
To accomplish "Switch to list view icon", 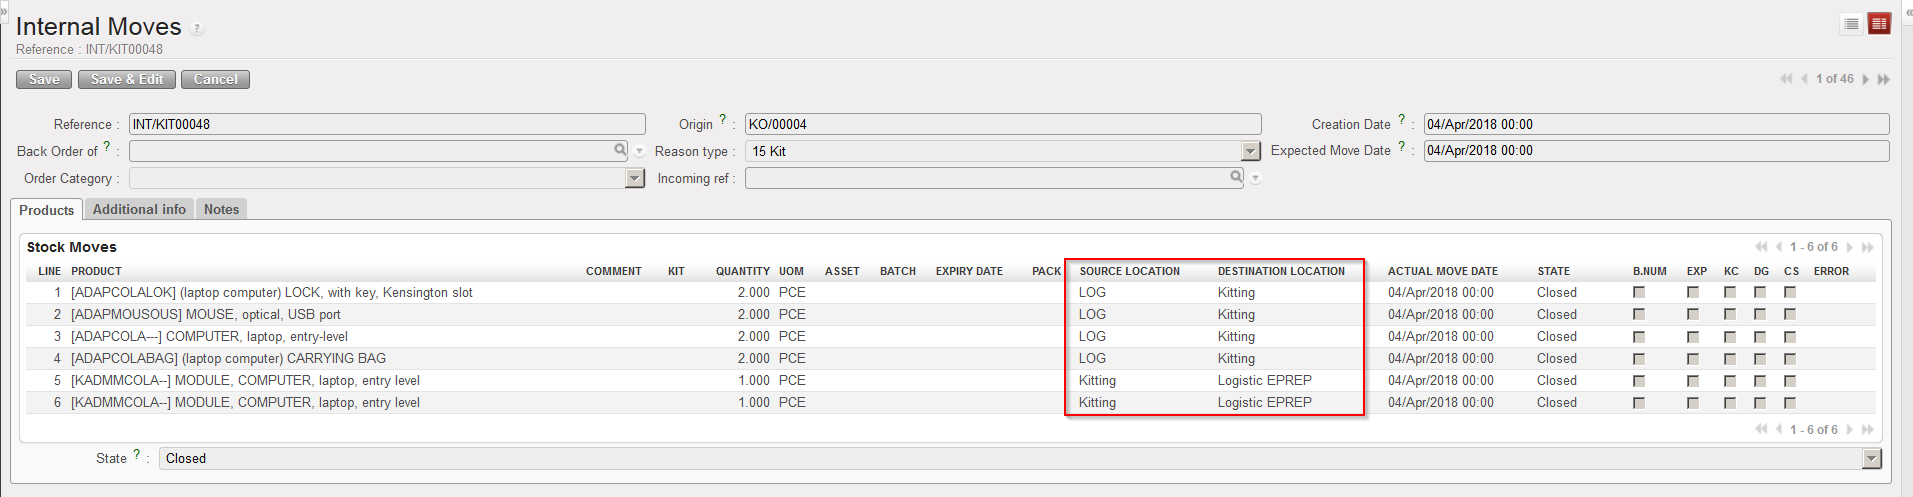I will click(1851, 24).
